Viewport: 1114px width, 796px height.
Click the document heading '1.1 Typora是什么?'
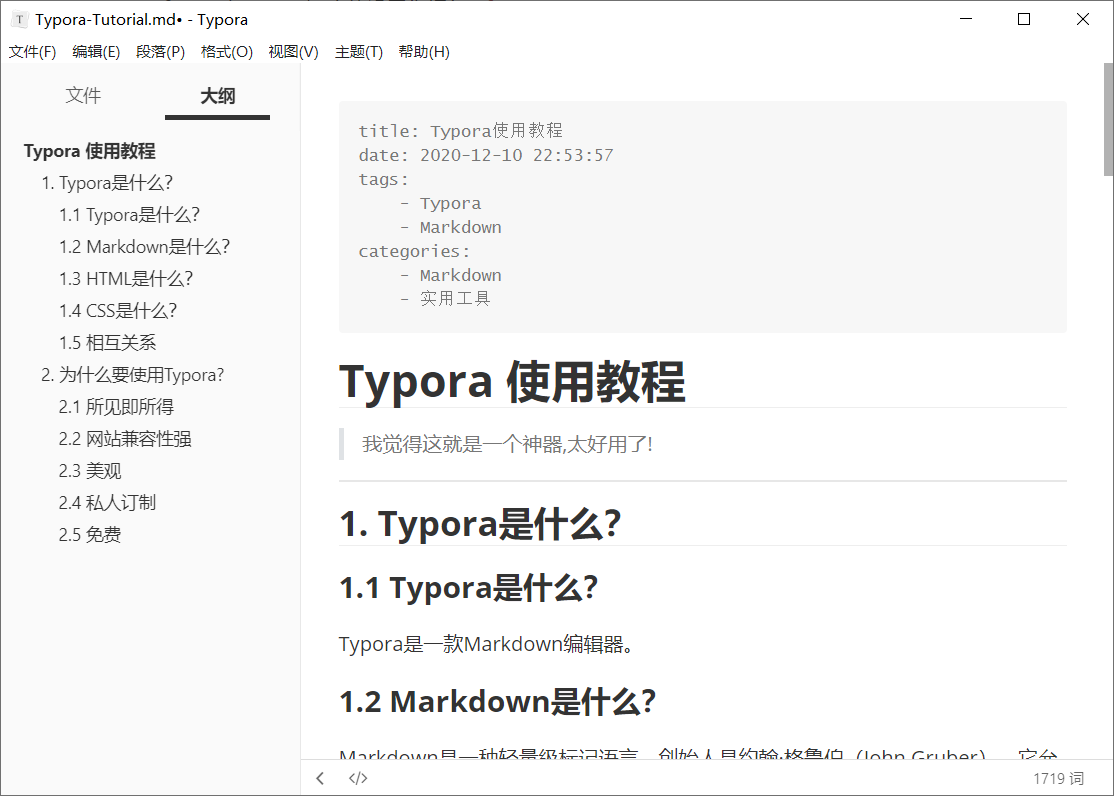[469, 588]
